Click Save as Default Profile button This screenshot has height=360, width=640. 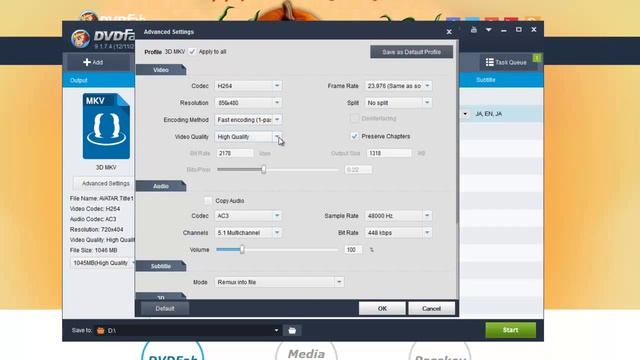pos(411,52)
